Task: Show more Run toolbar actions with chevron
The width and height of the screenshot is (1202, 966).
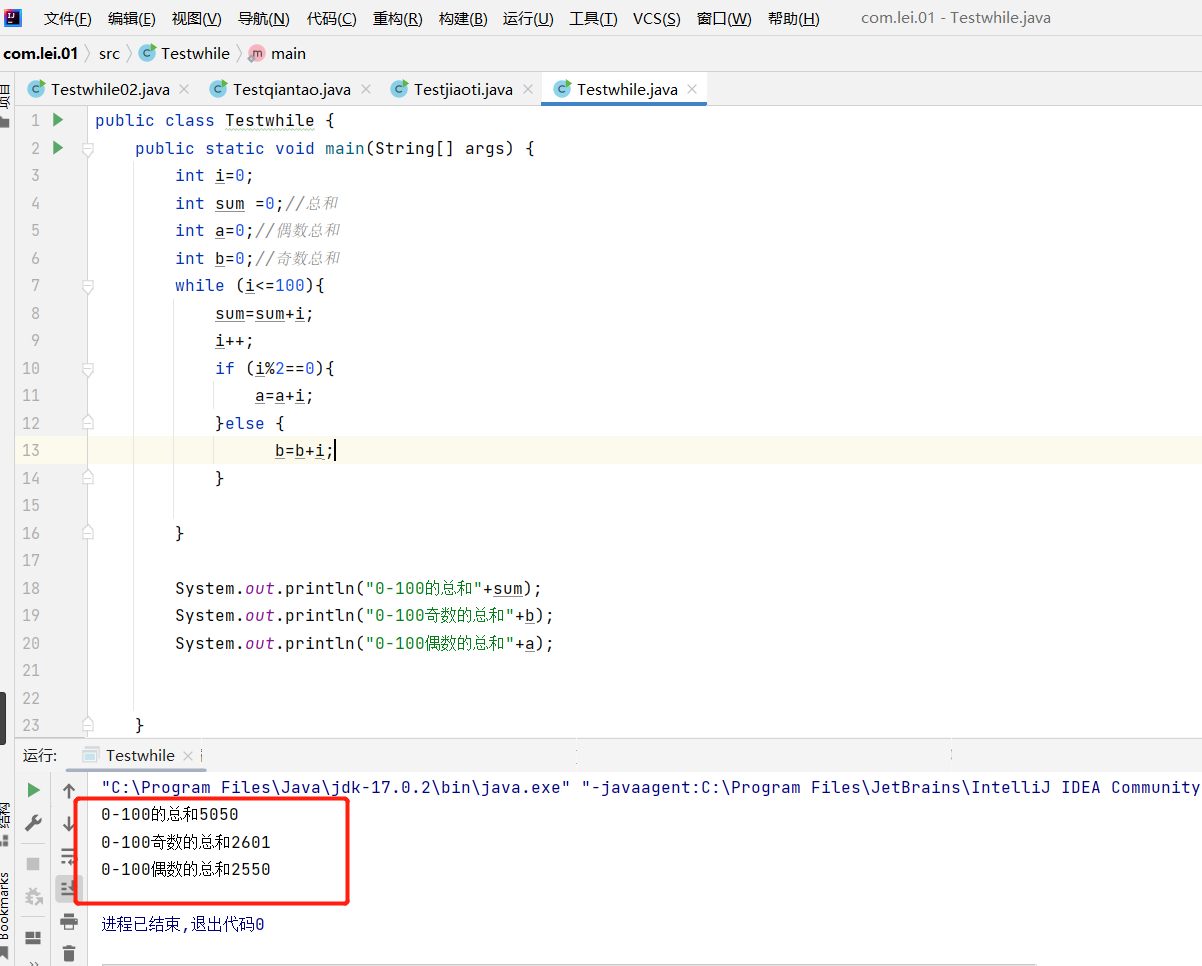Action: tap(33, 962)
